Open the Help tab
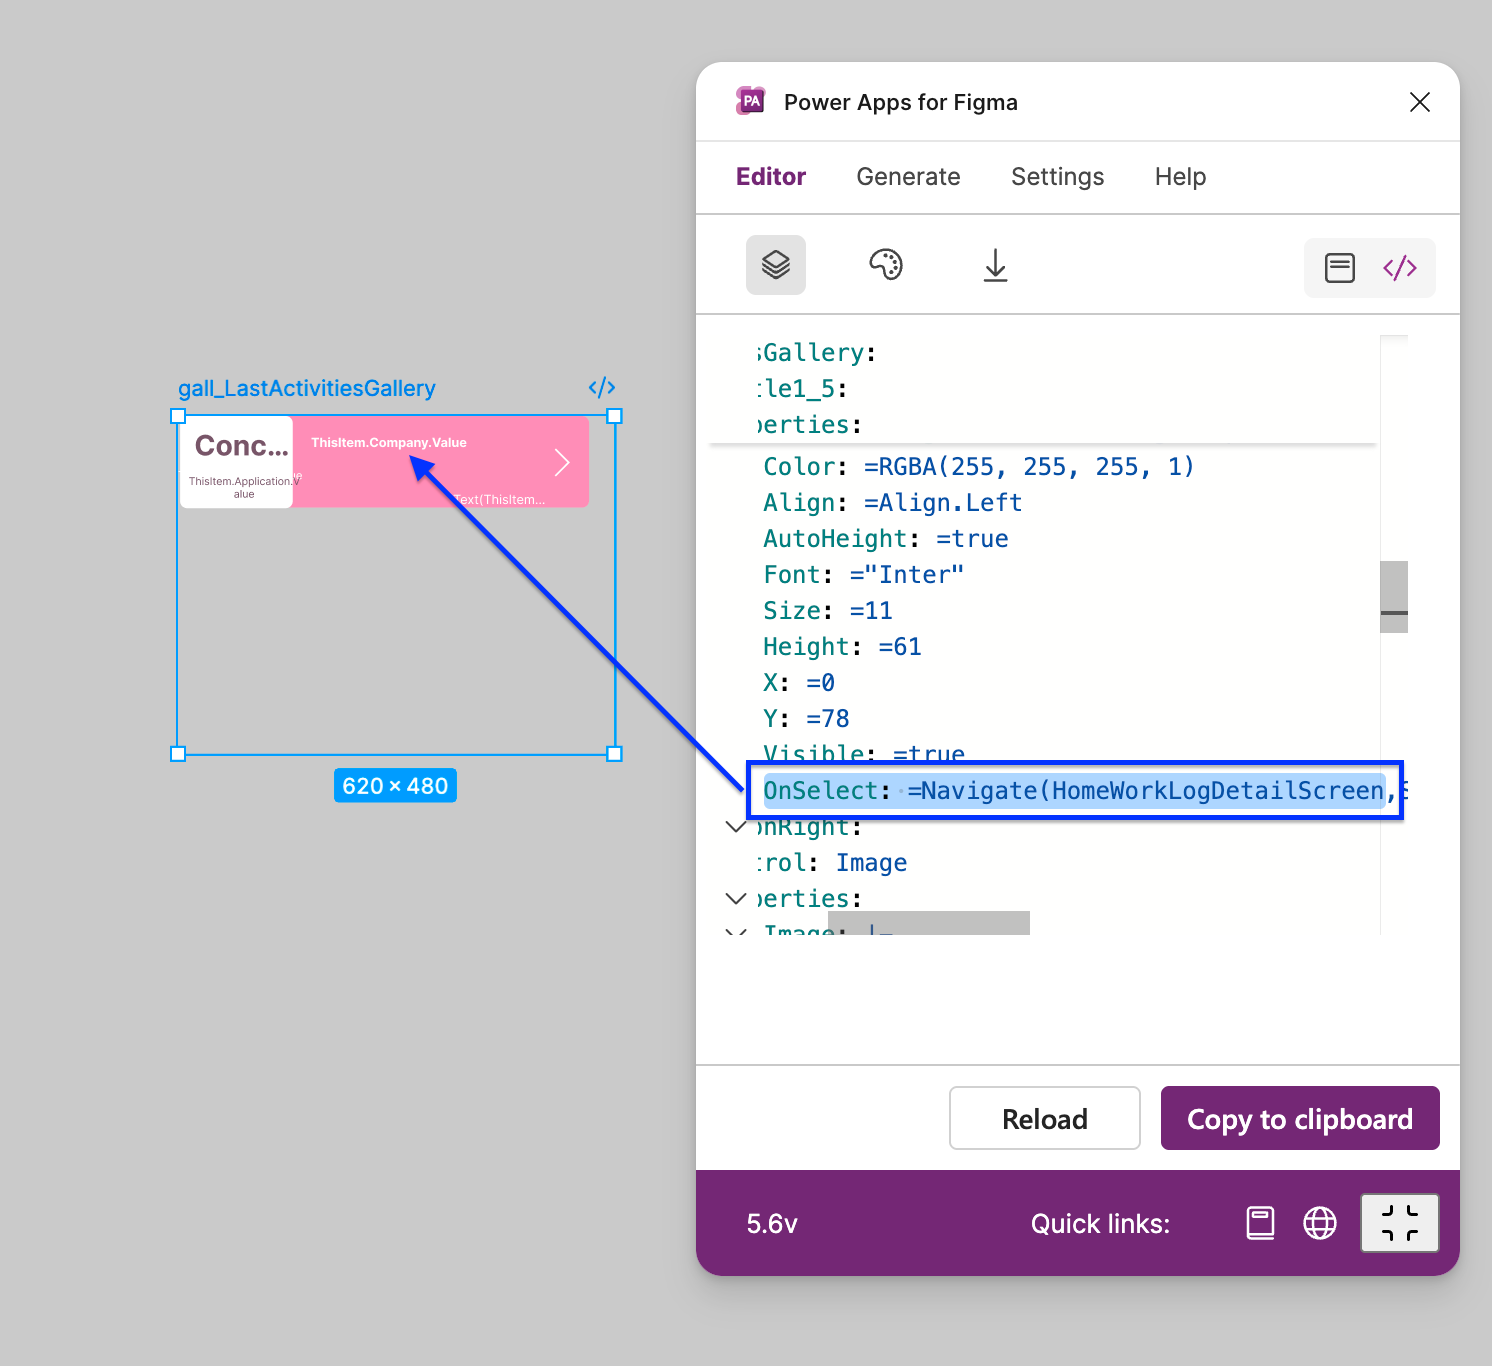The height and width of the screenshot is (1366, 1492). pyautogui.click(x=1180, y=177)
